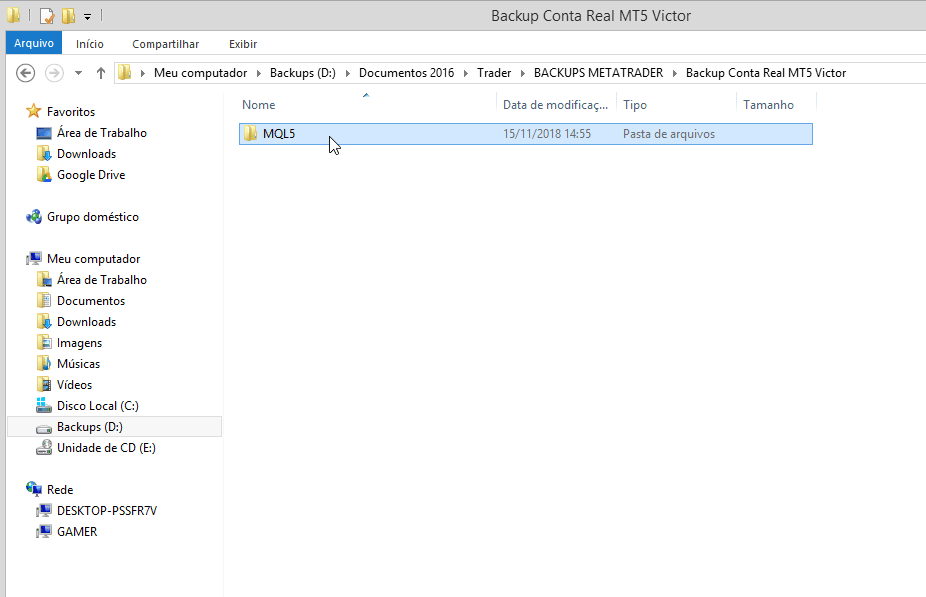The image size is (926, 597).
Task: Switch to the Início tab
Action: pyautogui.click(x=90, y=44)
